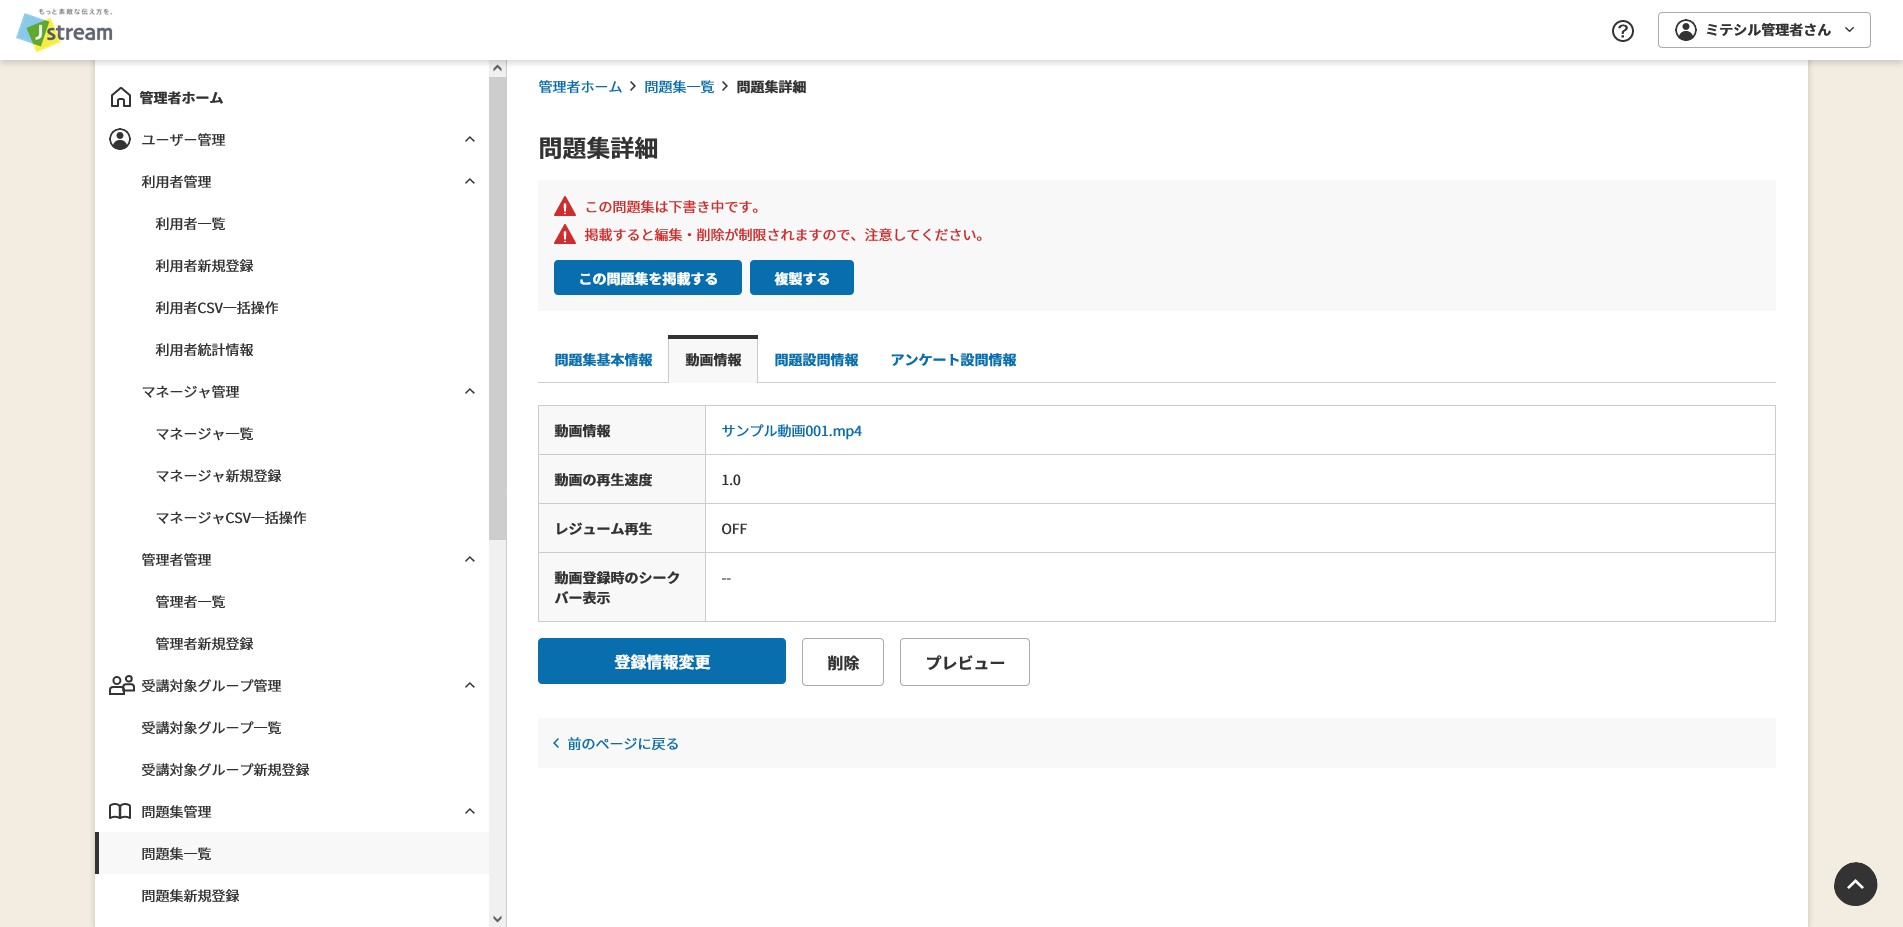
Task: Open the サンプル動画001.mp4 link
Action: point(791,431)
